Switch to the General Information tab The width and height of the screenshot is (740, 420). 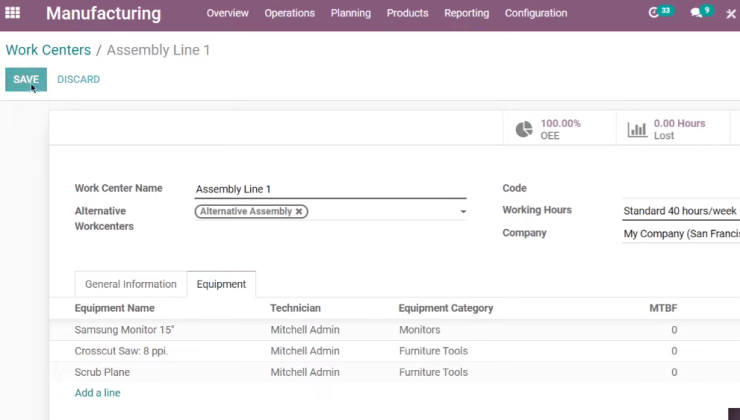131,284
